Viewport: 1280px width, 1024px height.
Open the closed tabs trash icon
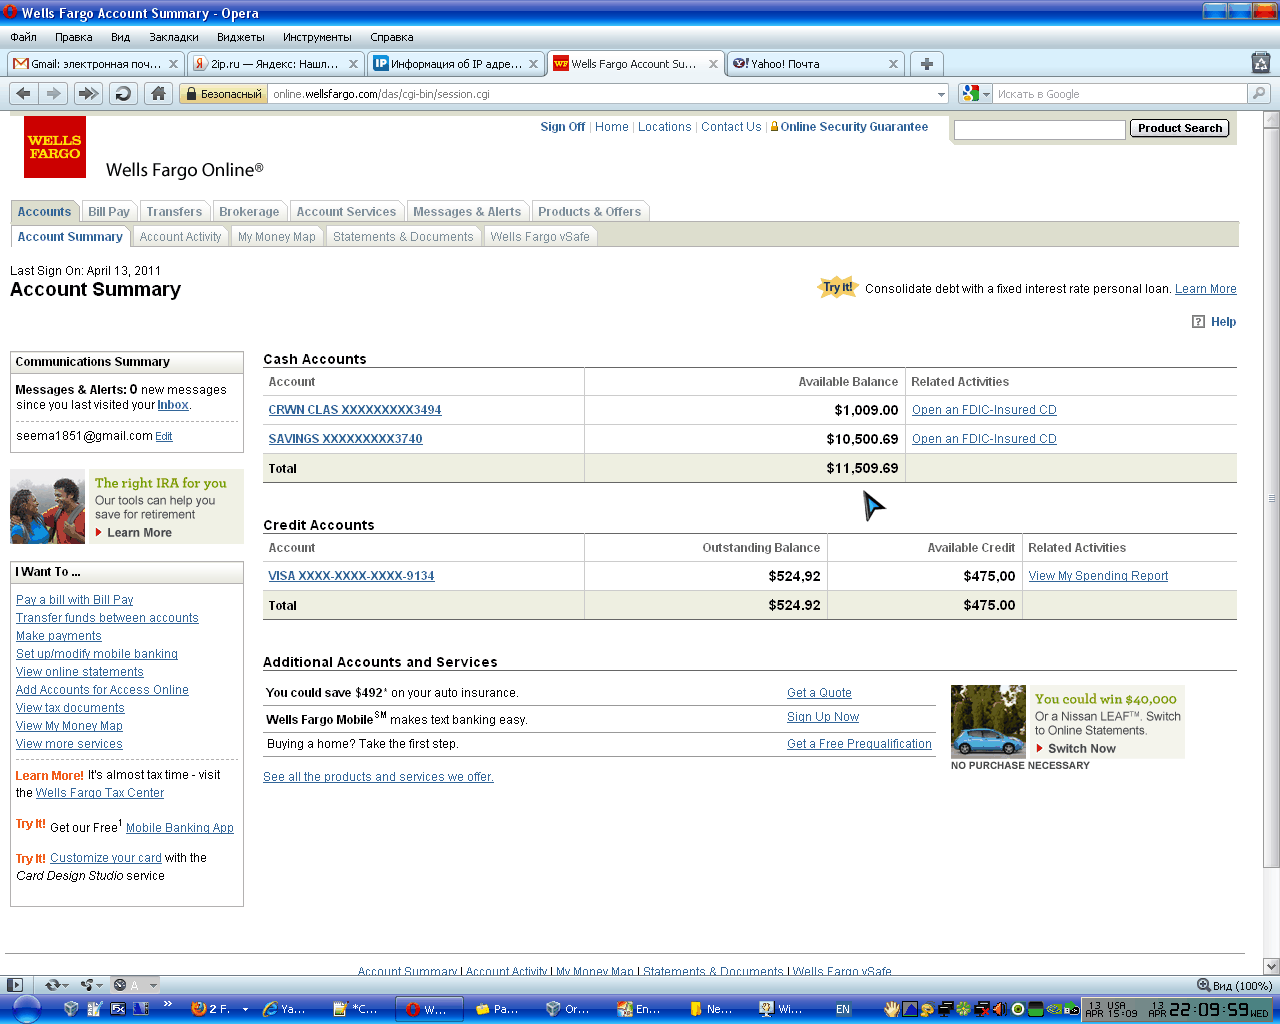click(x=1261, y=62)
